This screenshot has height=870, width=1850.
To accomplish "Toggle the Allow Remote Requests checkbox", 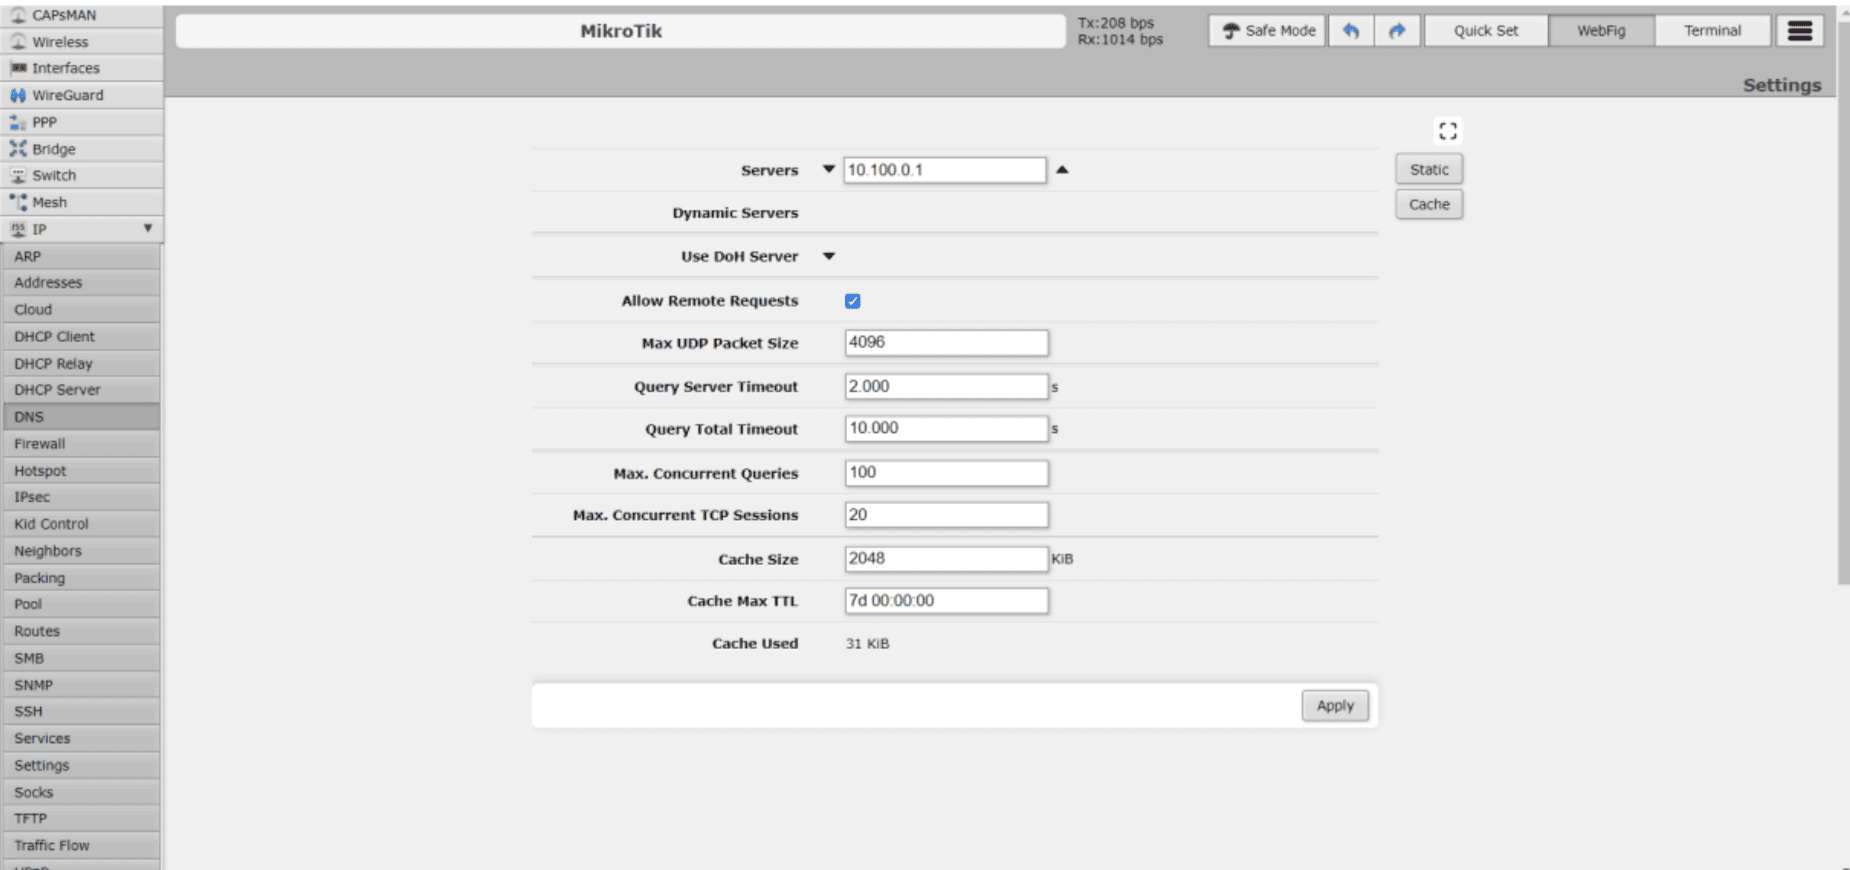I will [x=852, y=301].
